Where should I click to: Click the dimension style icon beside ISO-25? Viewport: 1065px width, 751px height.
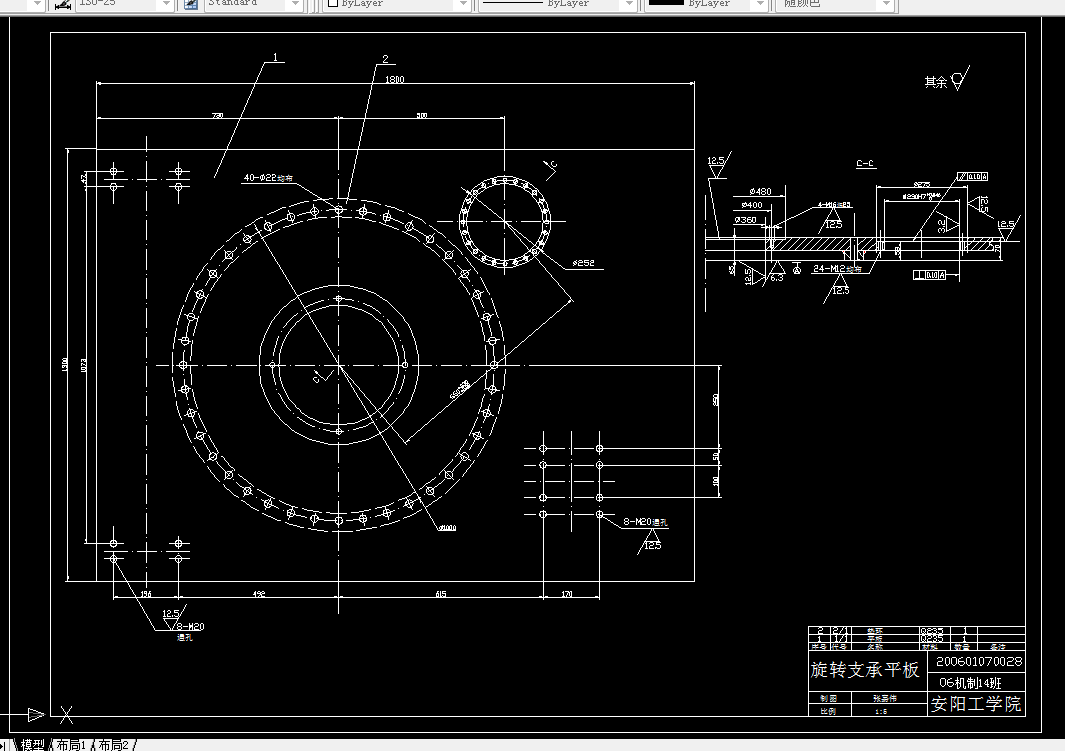pos(63,4)
